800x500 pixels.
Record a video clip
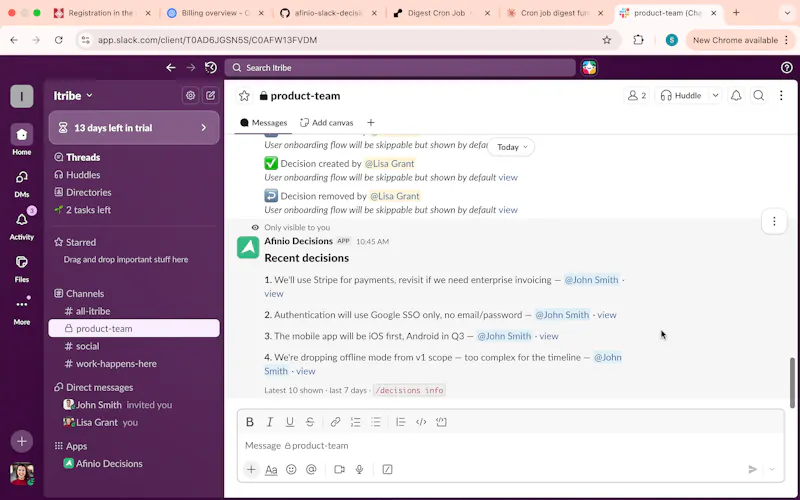(x=339, y=469)
